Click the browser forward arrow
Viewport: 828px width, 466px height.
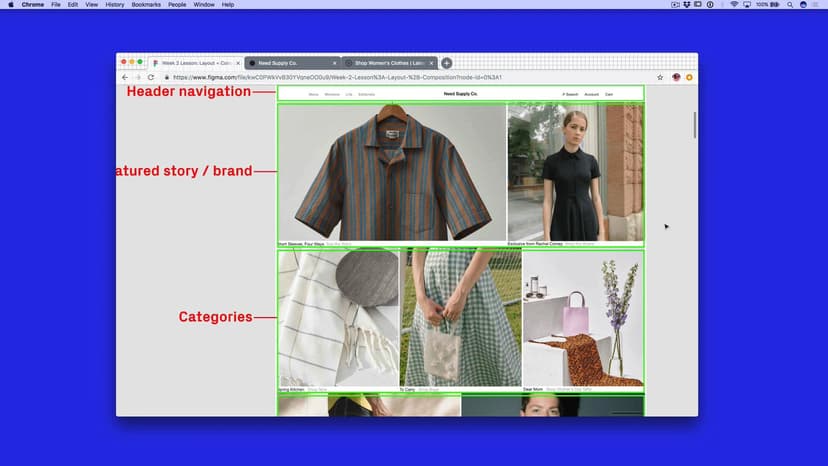pyautogui.click(x=137, y=77)
